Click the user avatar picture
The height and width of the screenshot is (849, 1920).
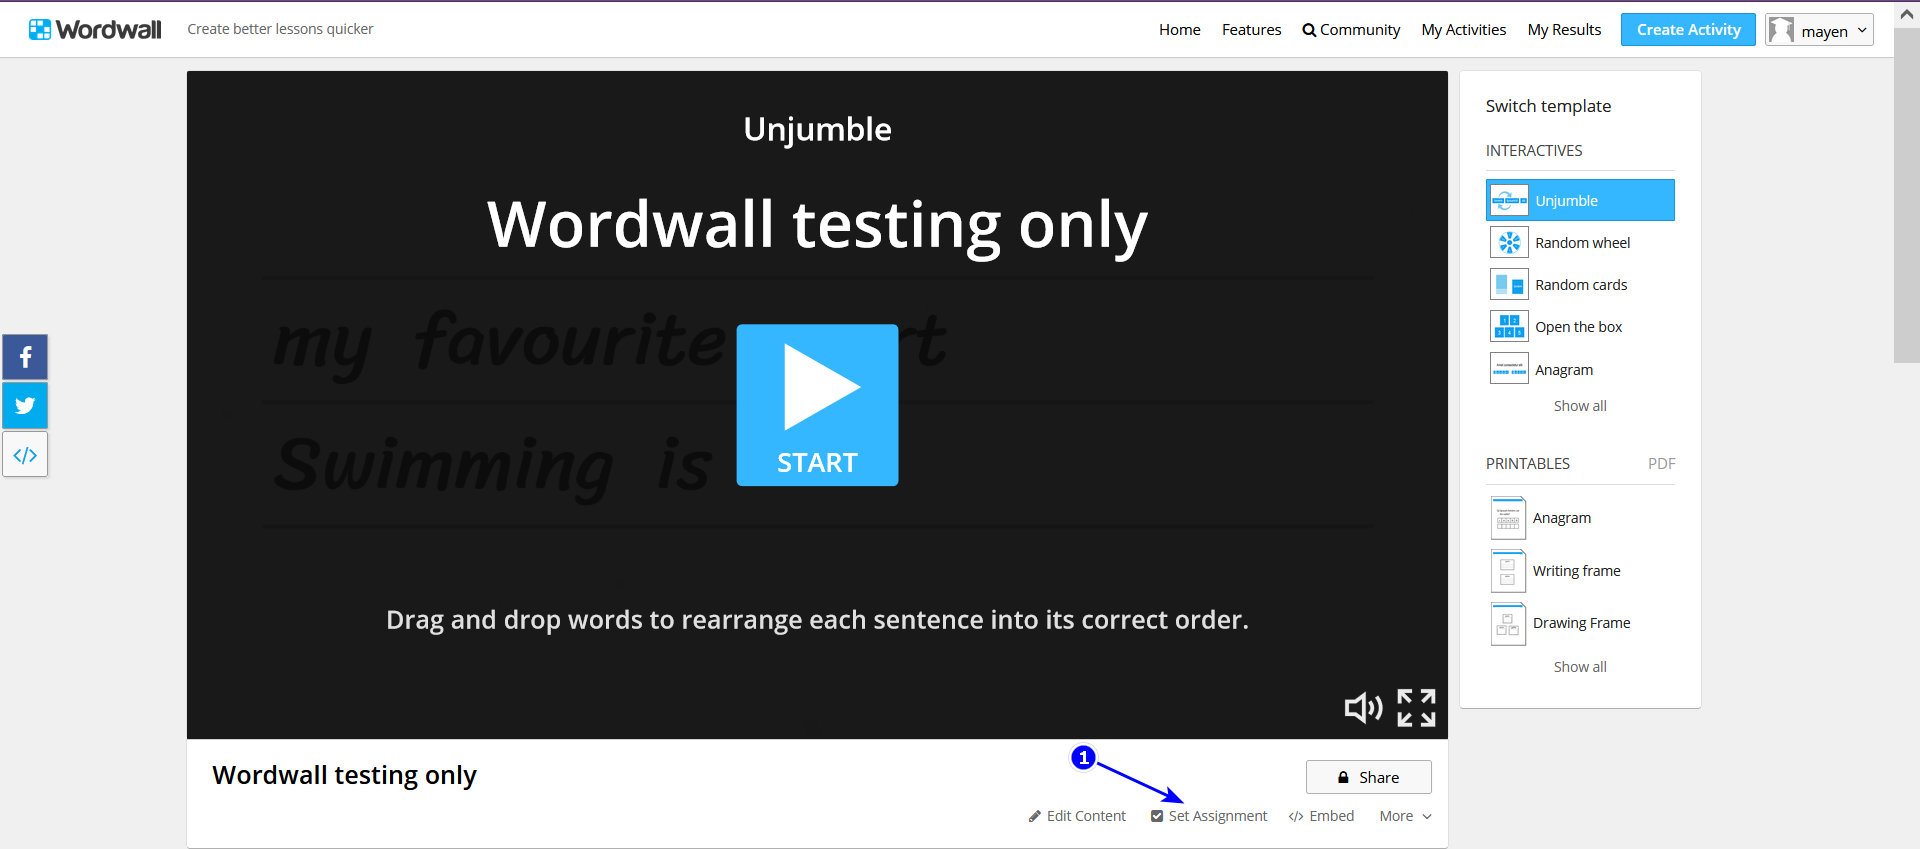[1781, 30]
